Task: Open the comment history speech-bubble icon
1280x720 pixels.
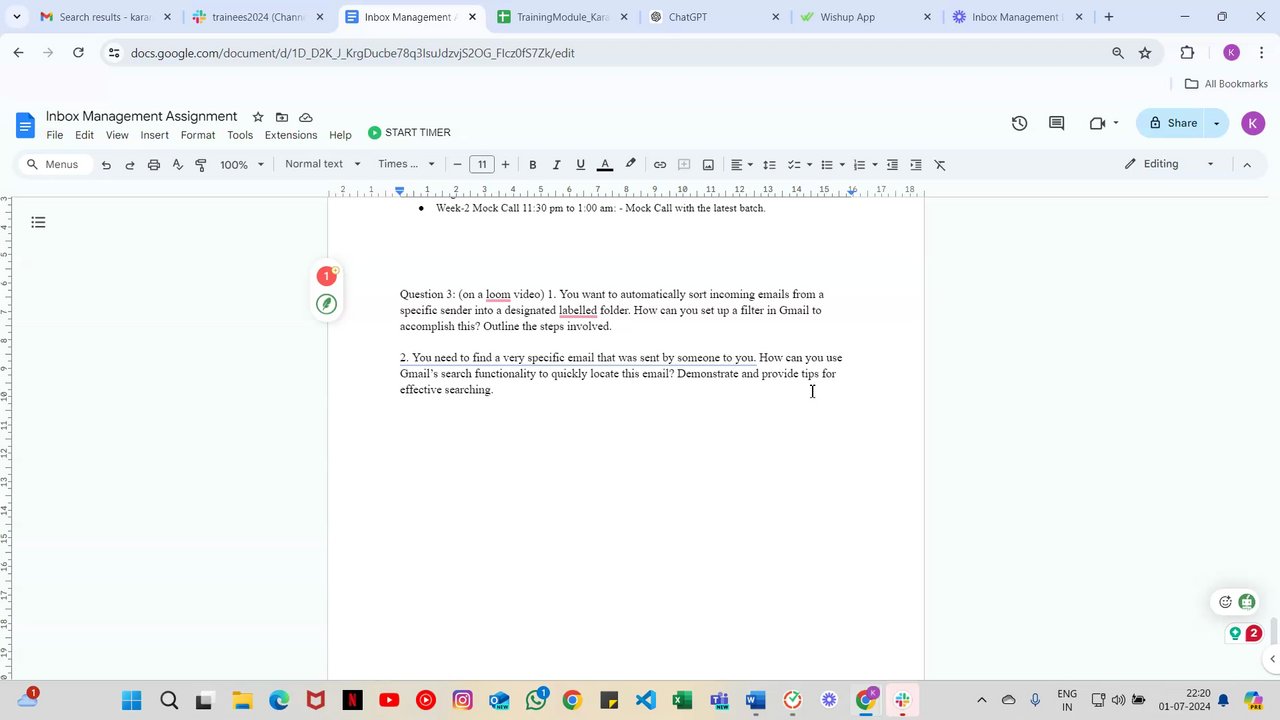Action: tap(1056, 123)
